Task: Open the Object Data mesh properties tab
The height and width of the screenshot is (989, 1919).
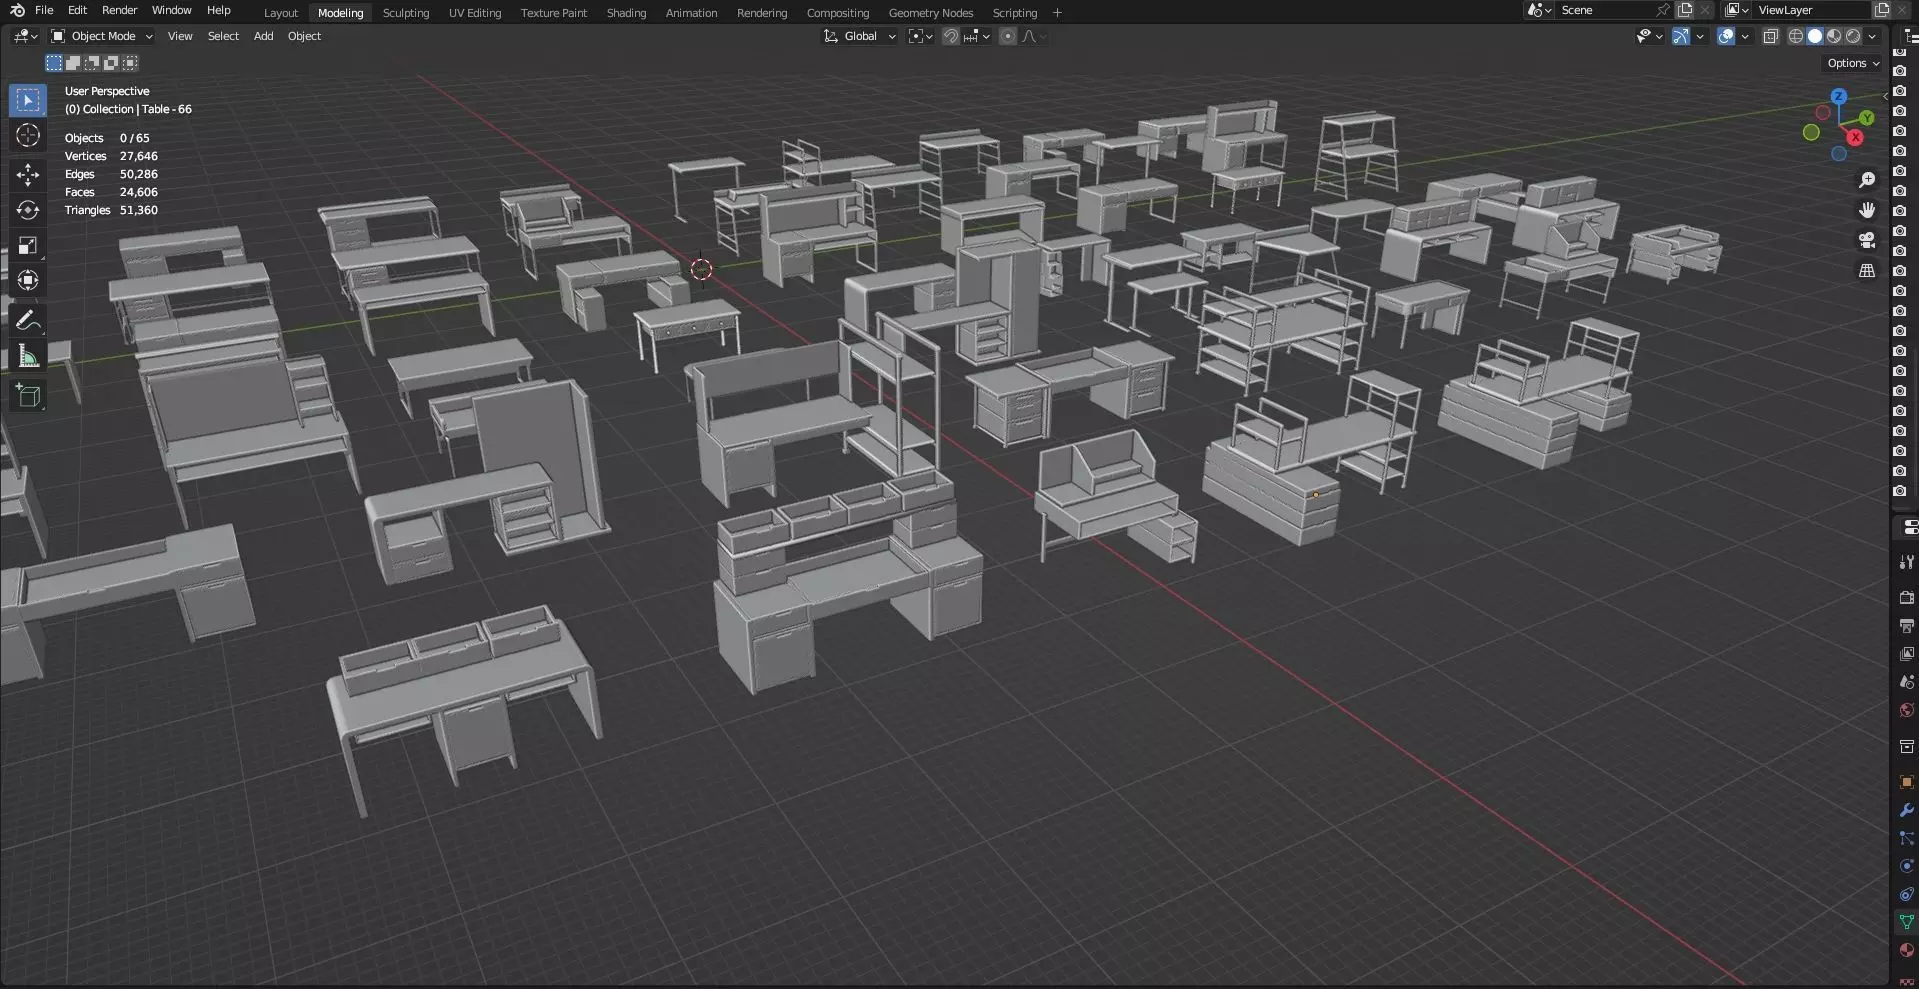Action: [1906, 922]
